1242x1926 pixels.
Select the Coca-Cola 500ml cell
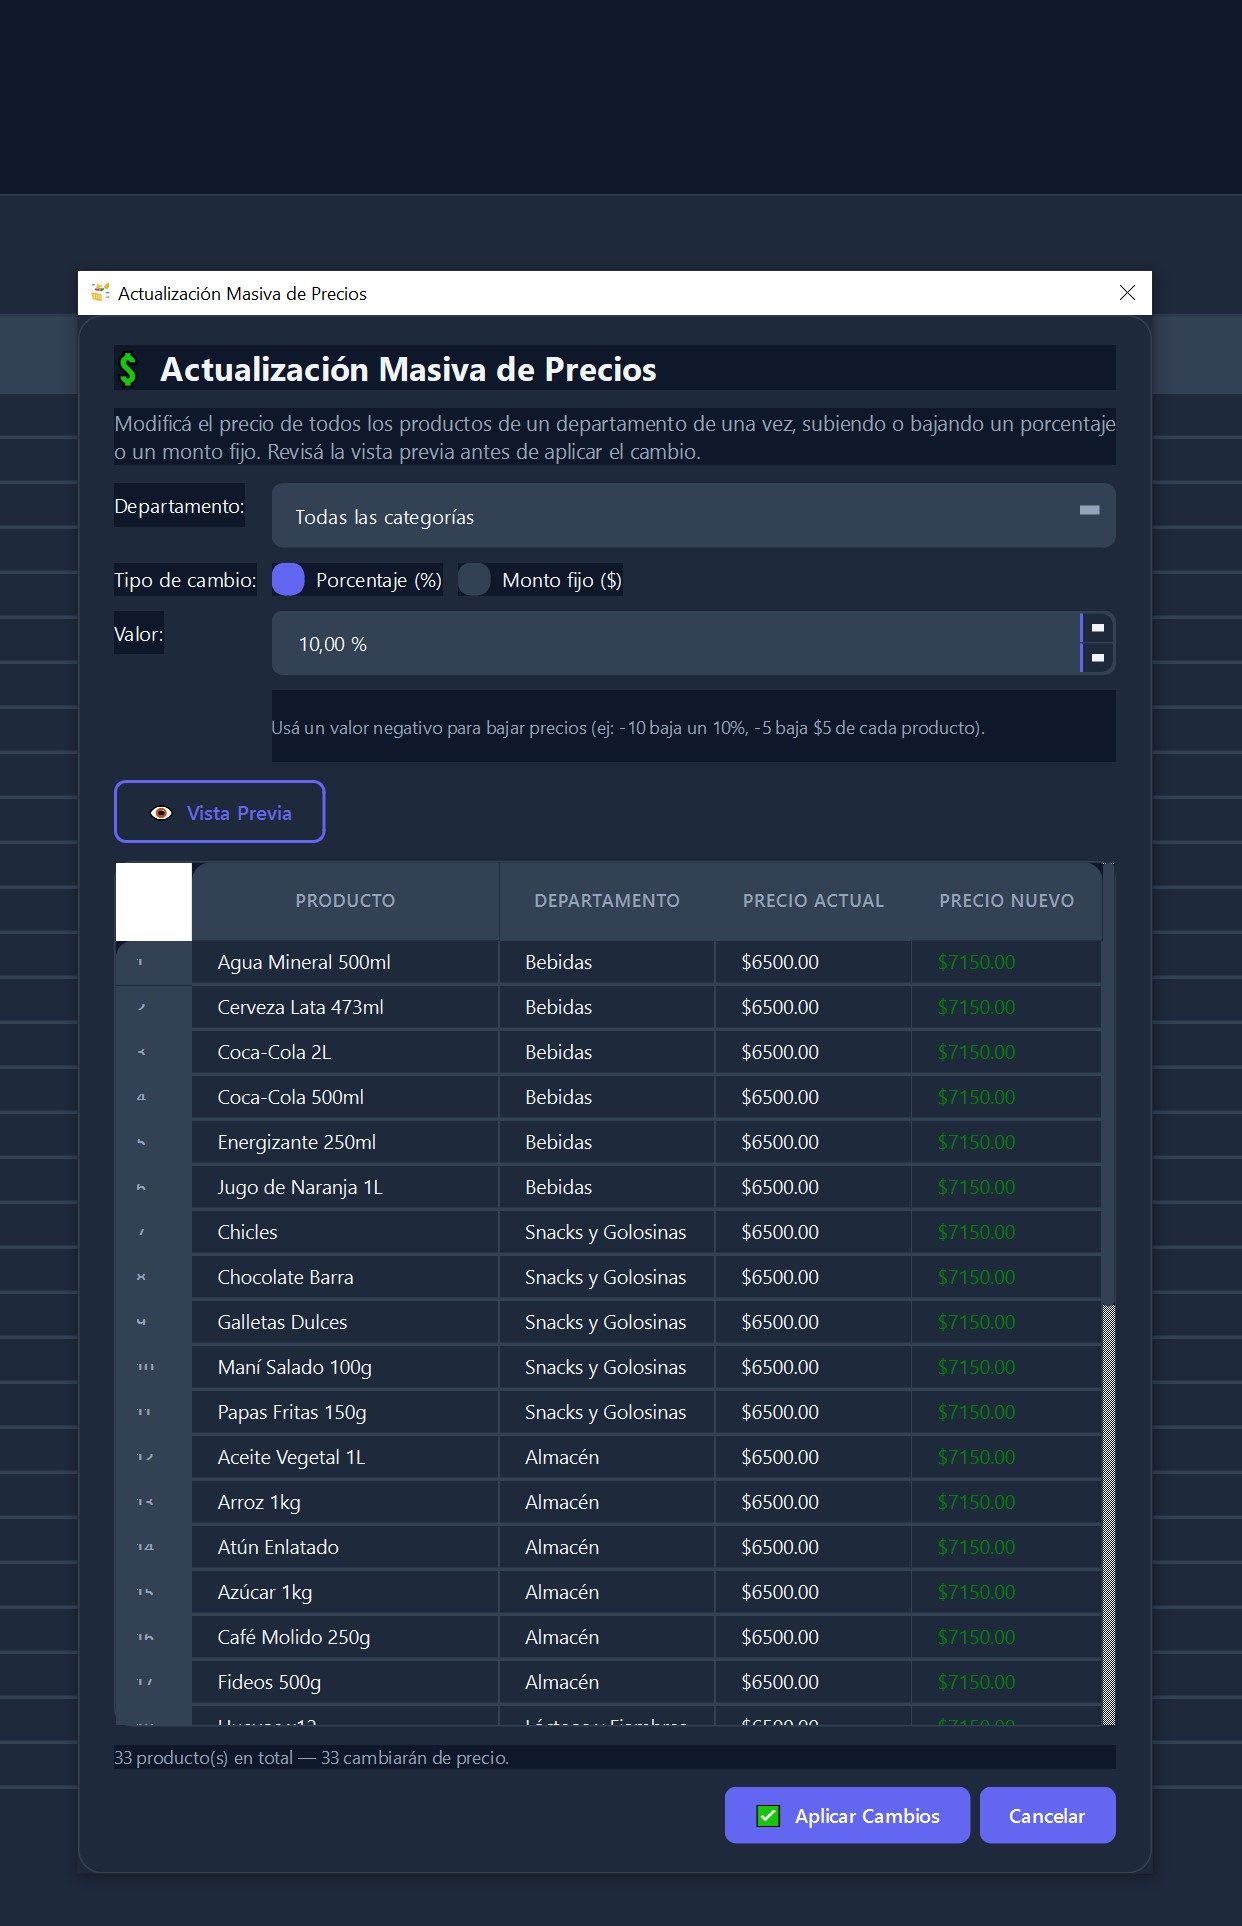(x=345, y=1097)
